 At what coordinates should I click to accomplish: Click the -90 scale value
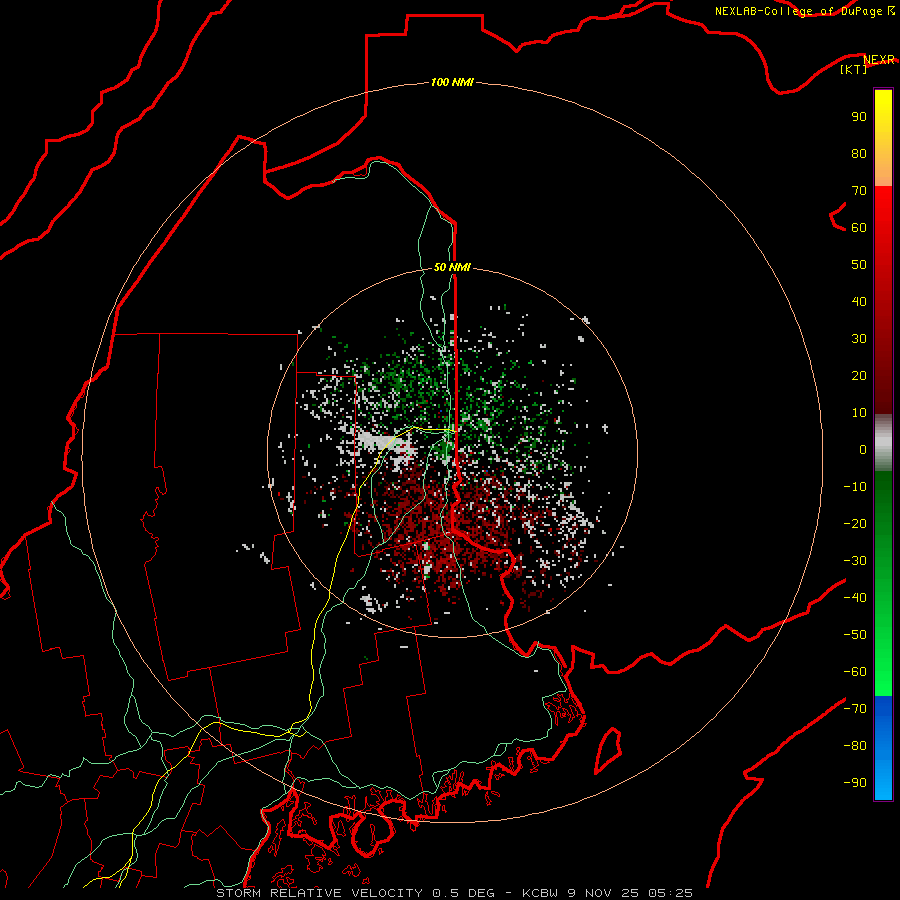coord(855,782)
